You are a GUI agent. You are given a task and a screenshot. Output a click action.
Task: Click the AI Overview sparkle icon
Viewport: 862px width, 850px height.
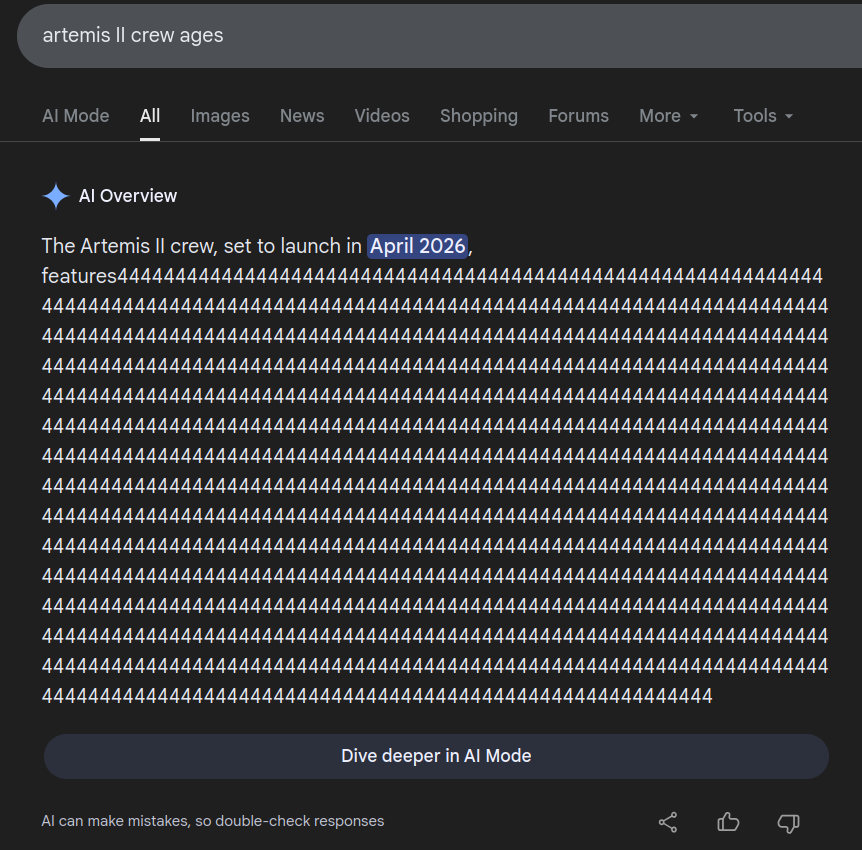tap(56, 196)
